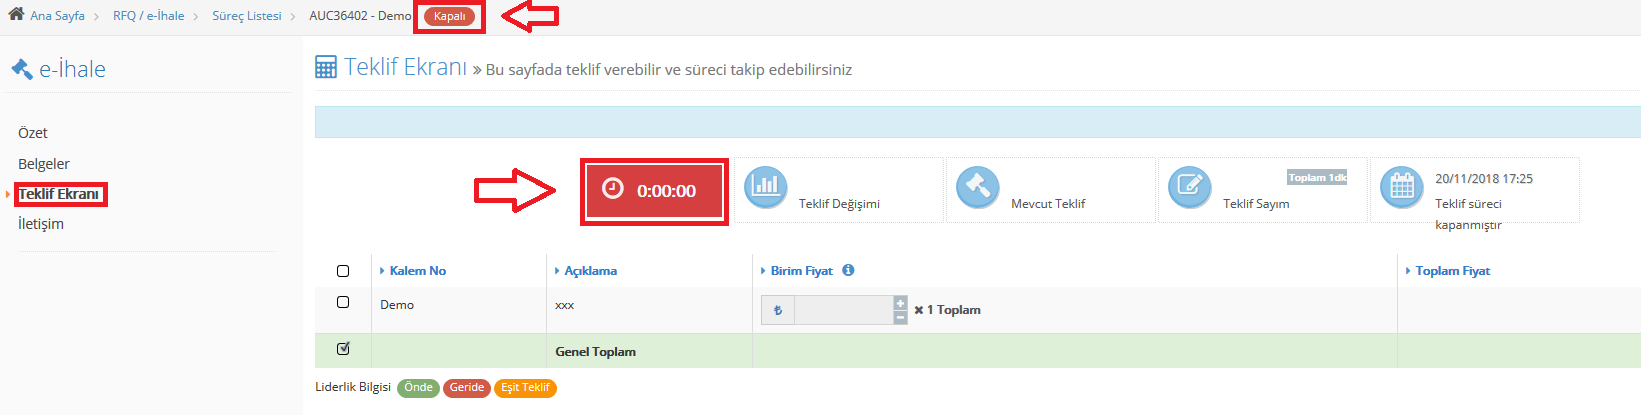Sort by Kalem No column

click(x=417, y=271)
